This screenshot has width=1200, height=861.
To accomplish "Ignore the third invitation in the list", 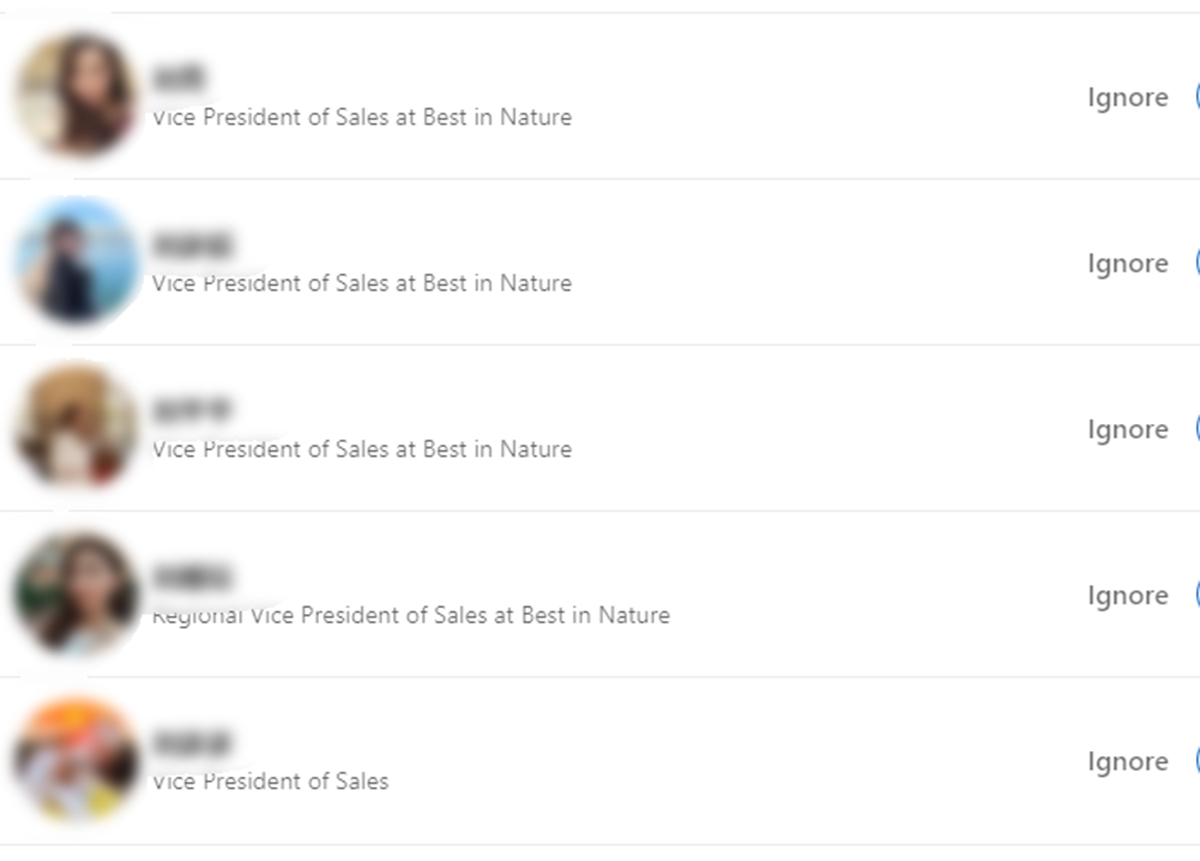I will point(1127,430).
